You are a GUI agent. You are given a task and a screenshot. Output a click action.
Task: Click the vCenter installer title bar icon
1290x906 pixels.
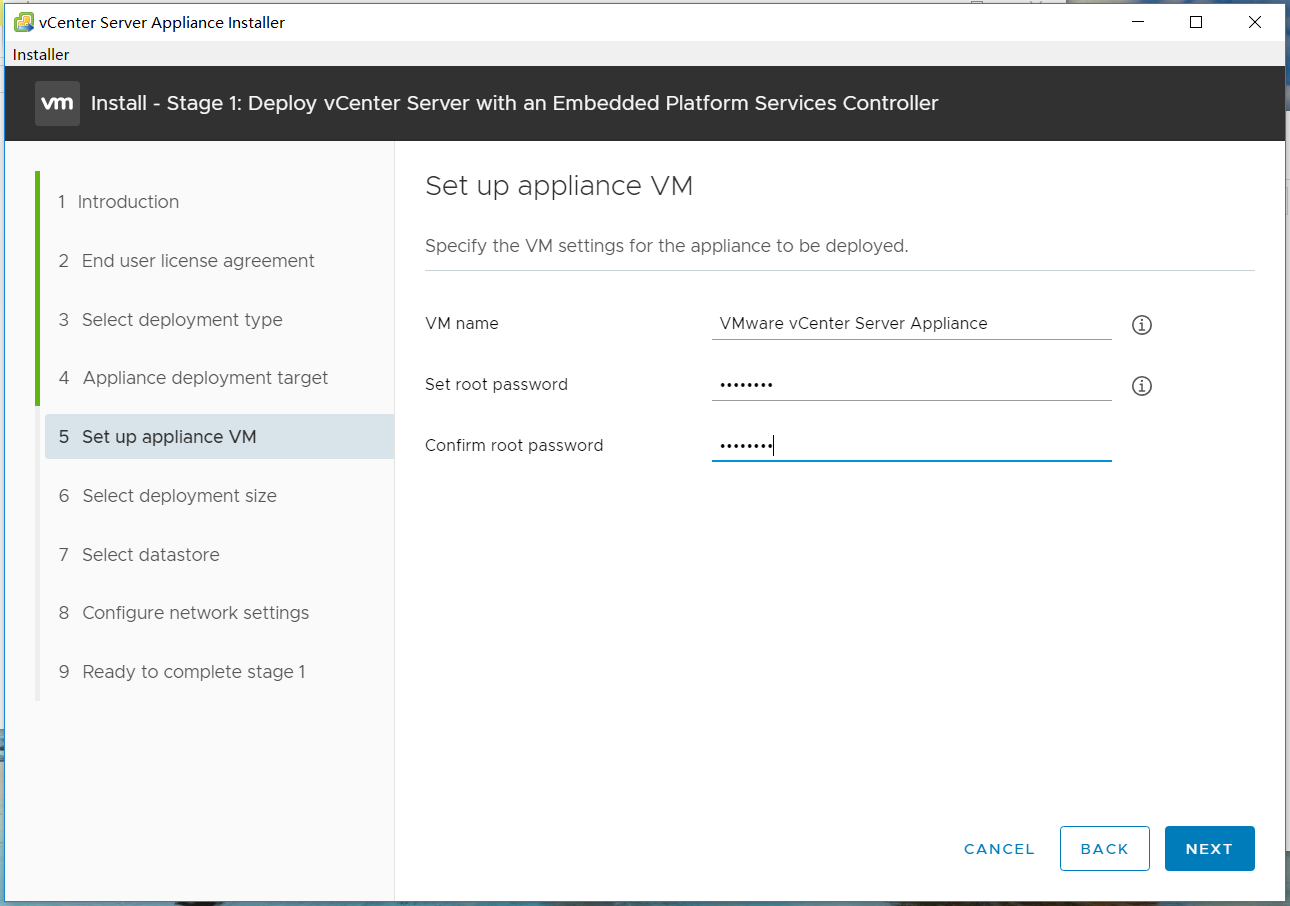click(x=23, y=22)
